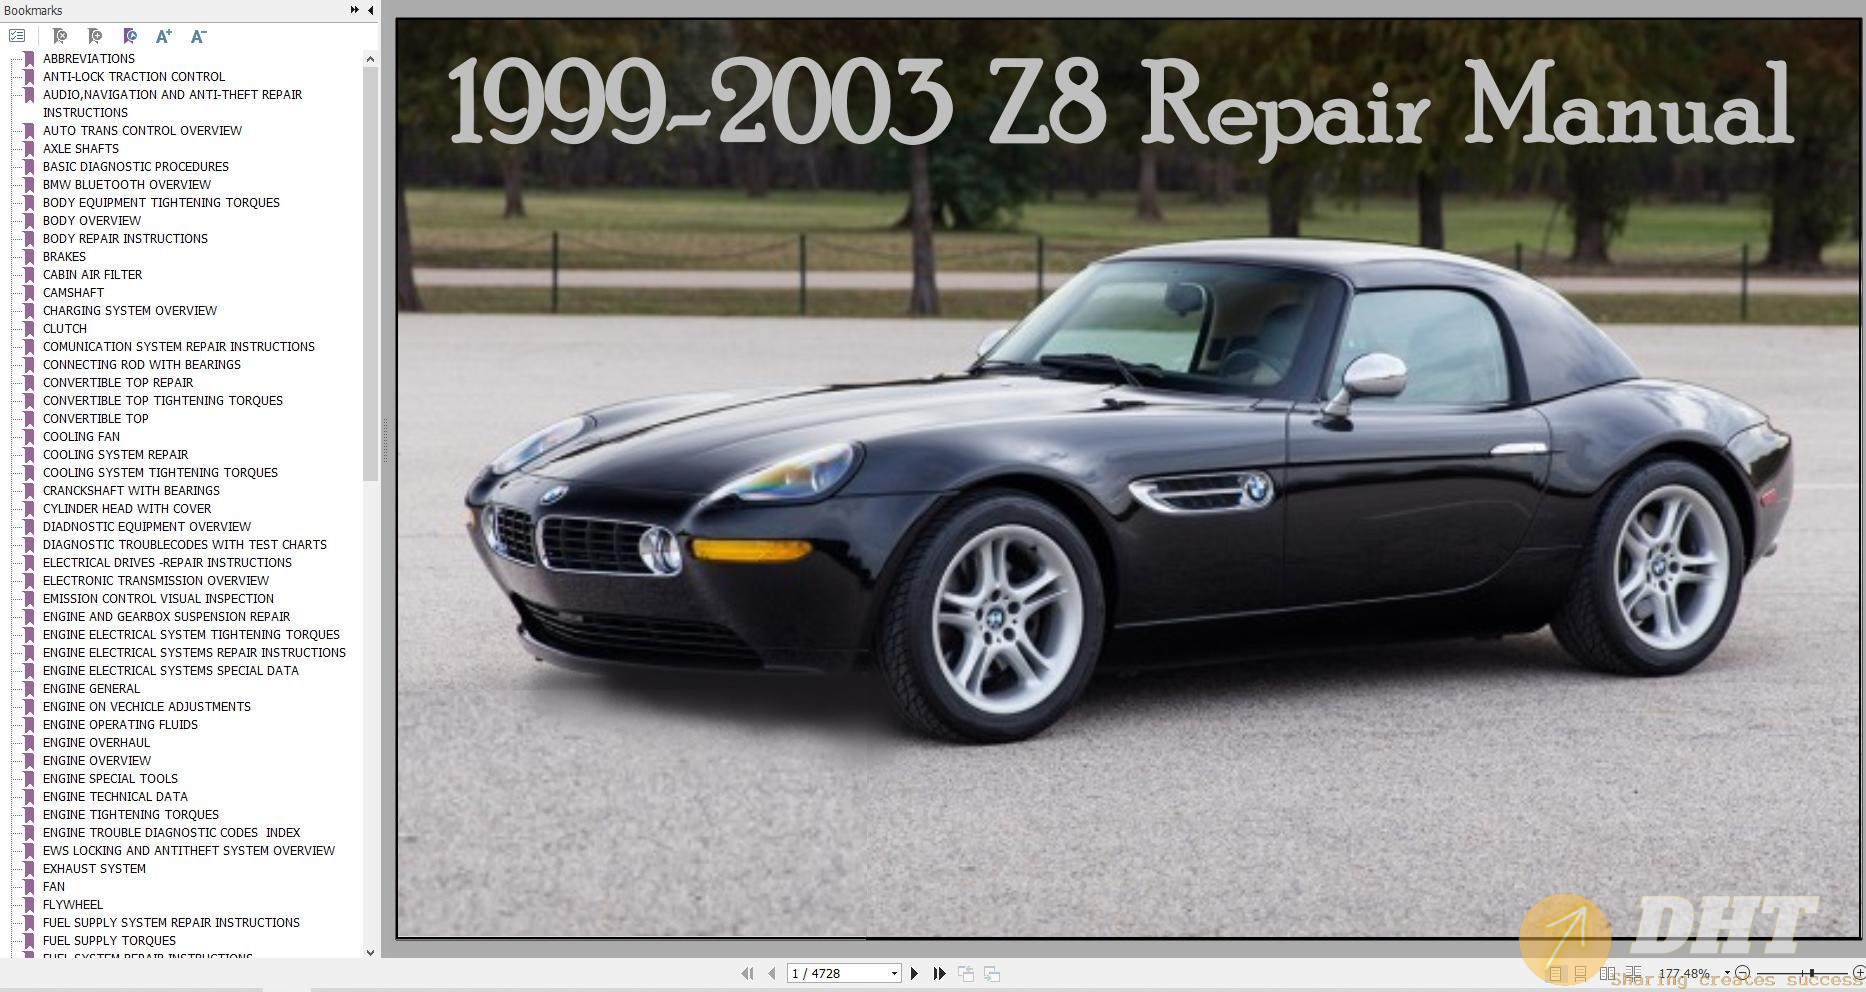Click the zoom in plus button

pos(1859,973)
